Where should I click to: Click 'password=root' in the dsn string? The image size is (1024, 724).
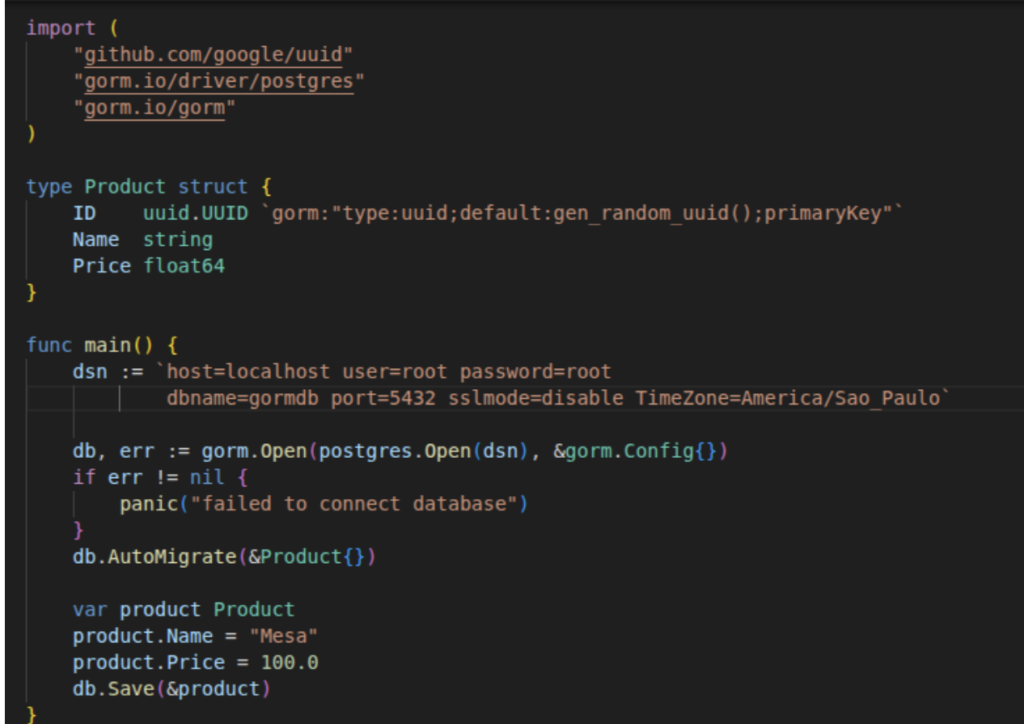click(535, 371)
